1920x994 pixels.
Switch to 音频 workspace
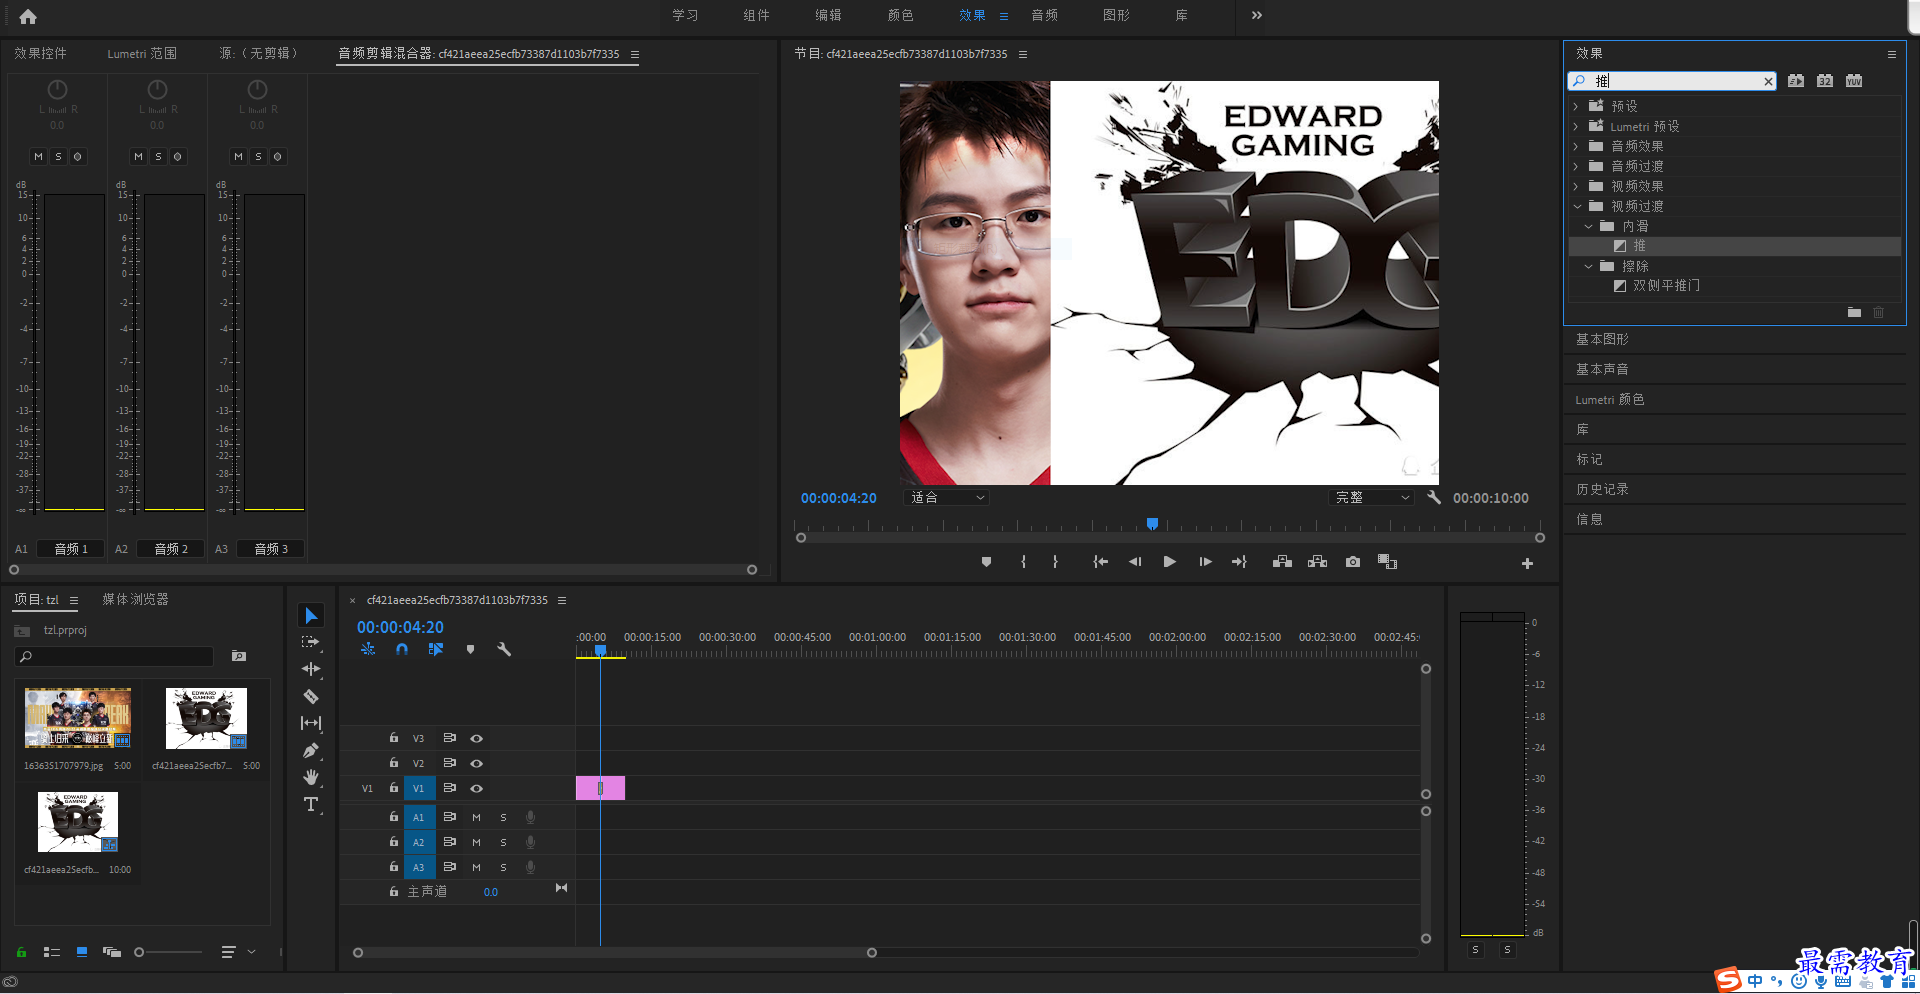coord(1045,15)
